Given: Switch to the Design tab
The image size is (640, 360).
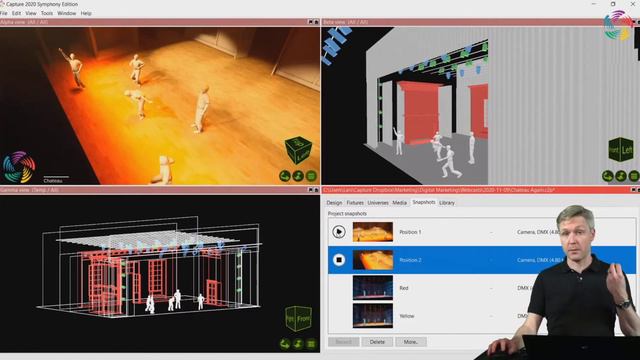Looking at the screenshot, I should pyautogui.click(x=334, y=202).
